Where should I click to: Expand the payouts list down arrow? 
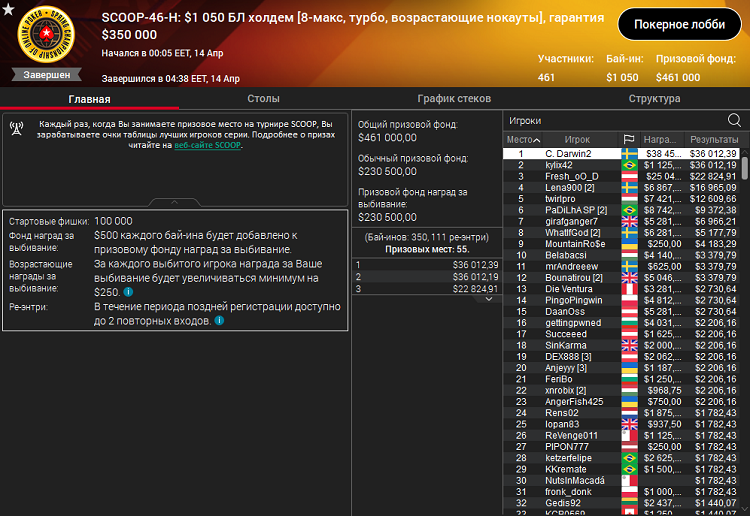tap(489, 299)
